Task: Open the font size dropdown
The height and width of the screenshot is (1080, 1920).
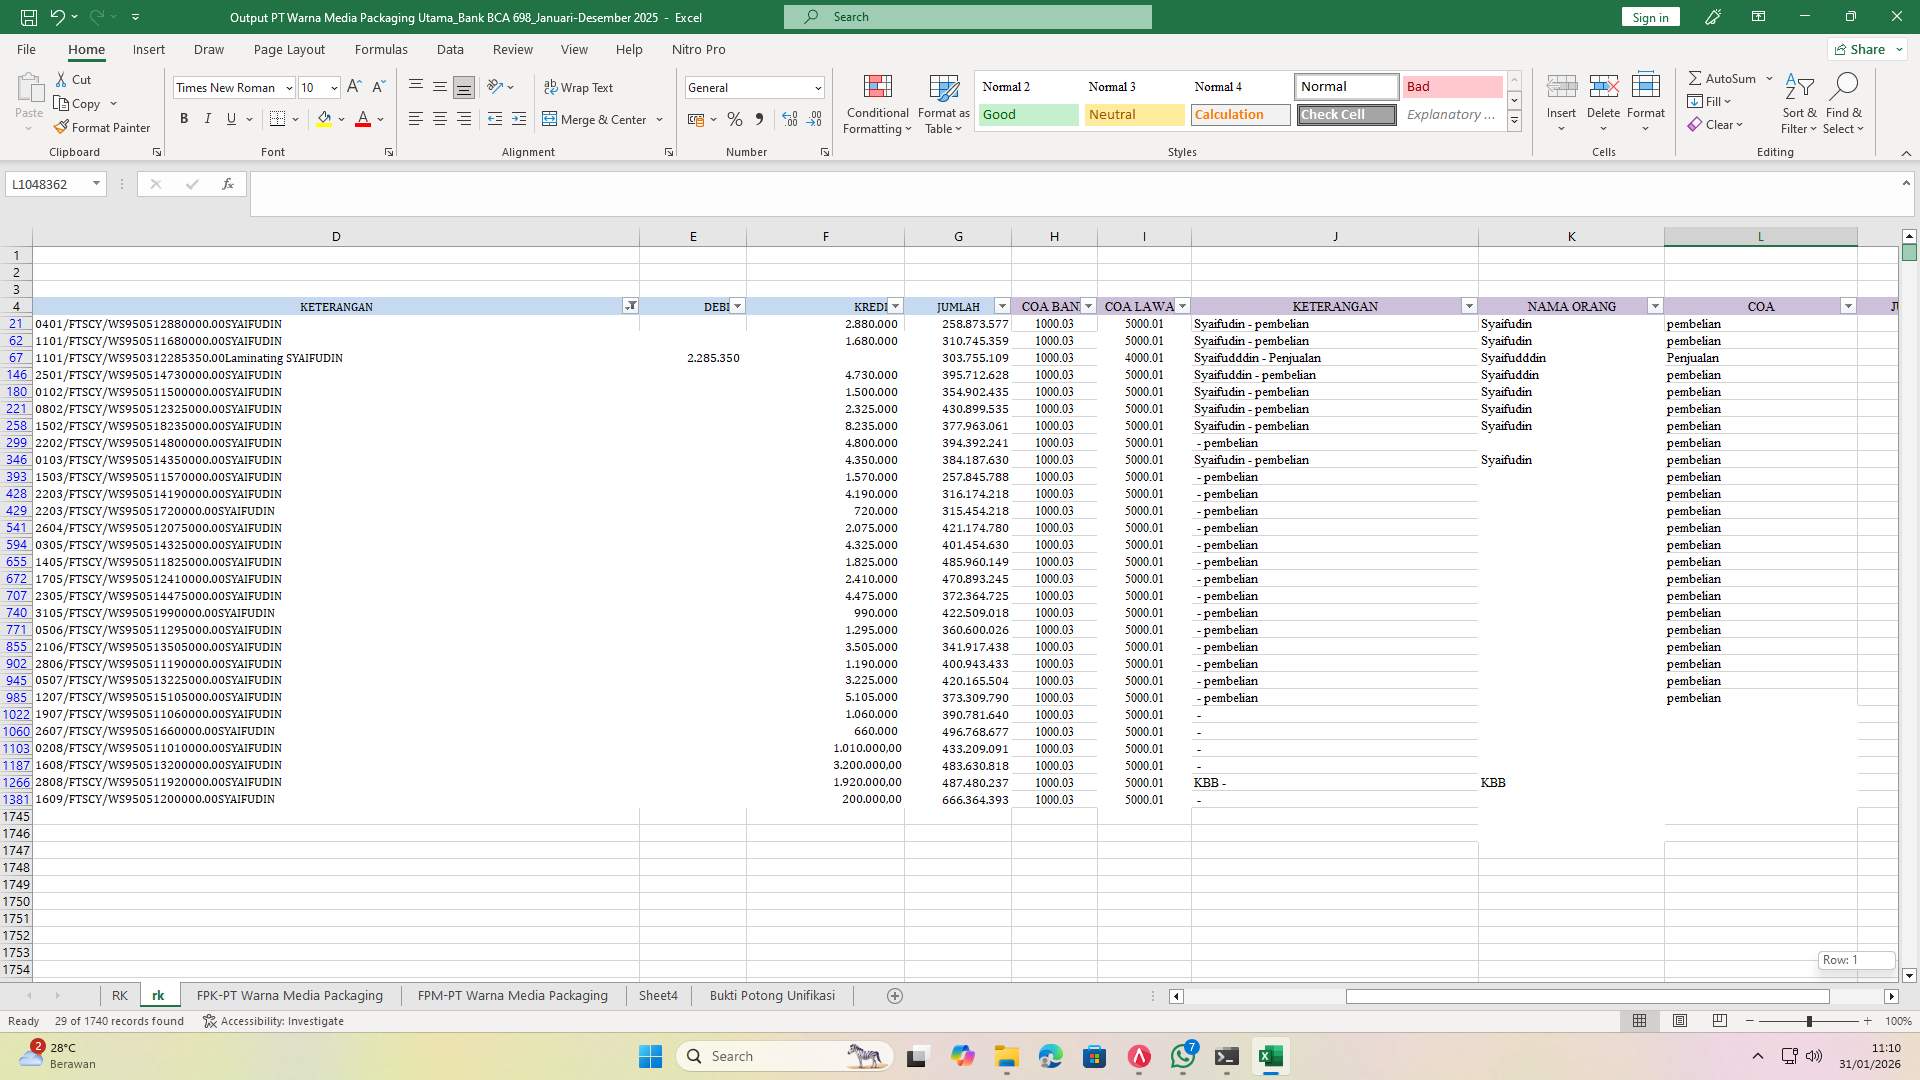Action: (334, 87)
